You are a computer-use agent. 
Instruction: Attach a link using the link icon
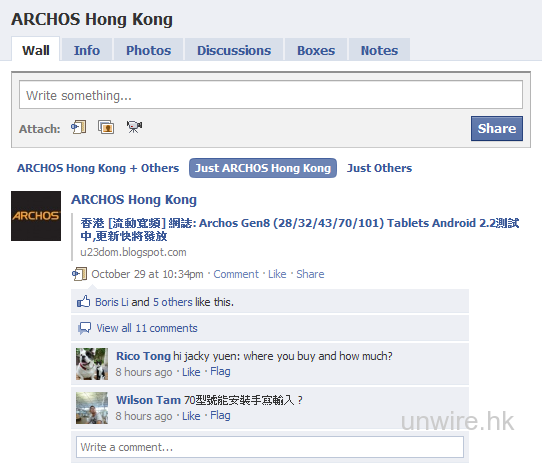(x=79, y=127)
